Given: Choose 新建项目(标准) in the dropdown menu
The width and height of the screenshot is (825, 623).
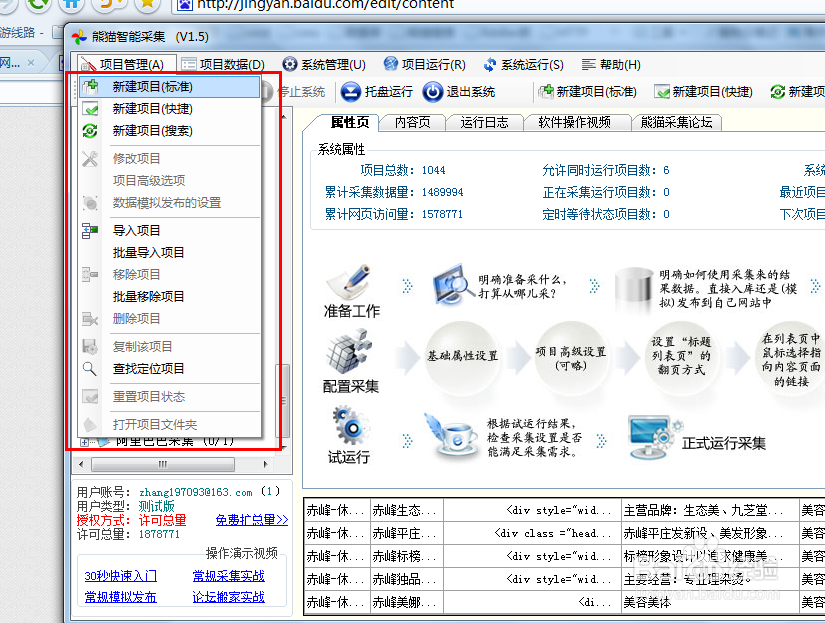Looking at the screenshot, I should point(169,86).
